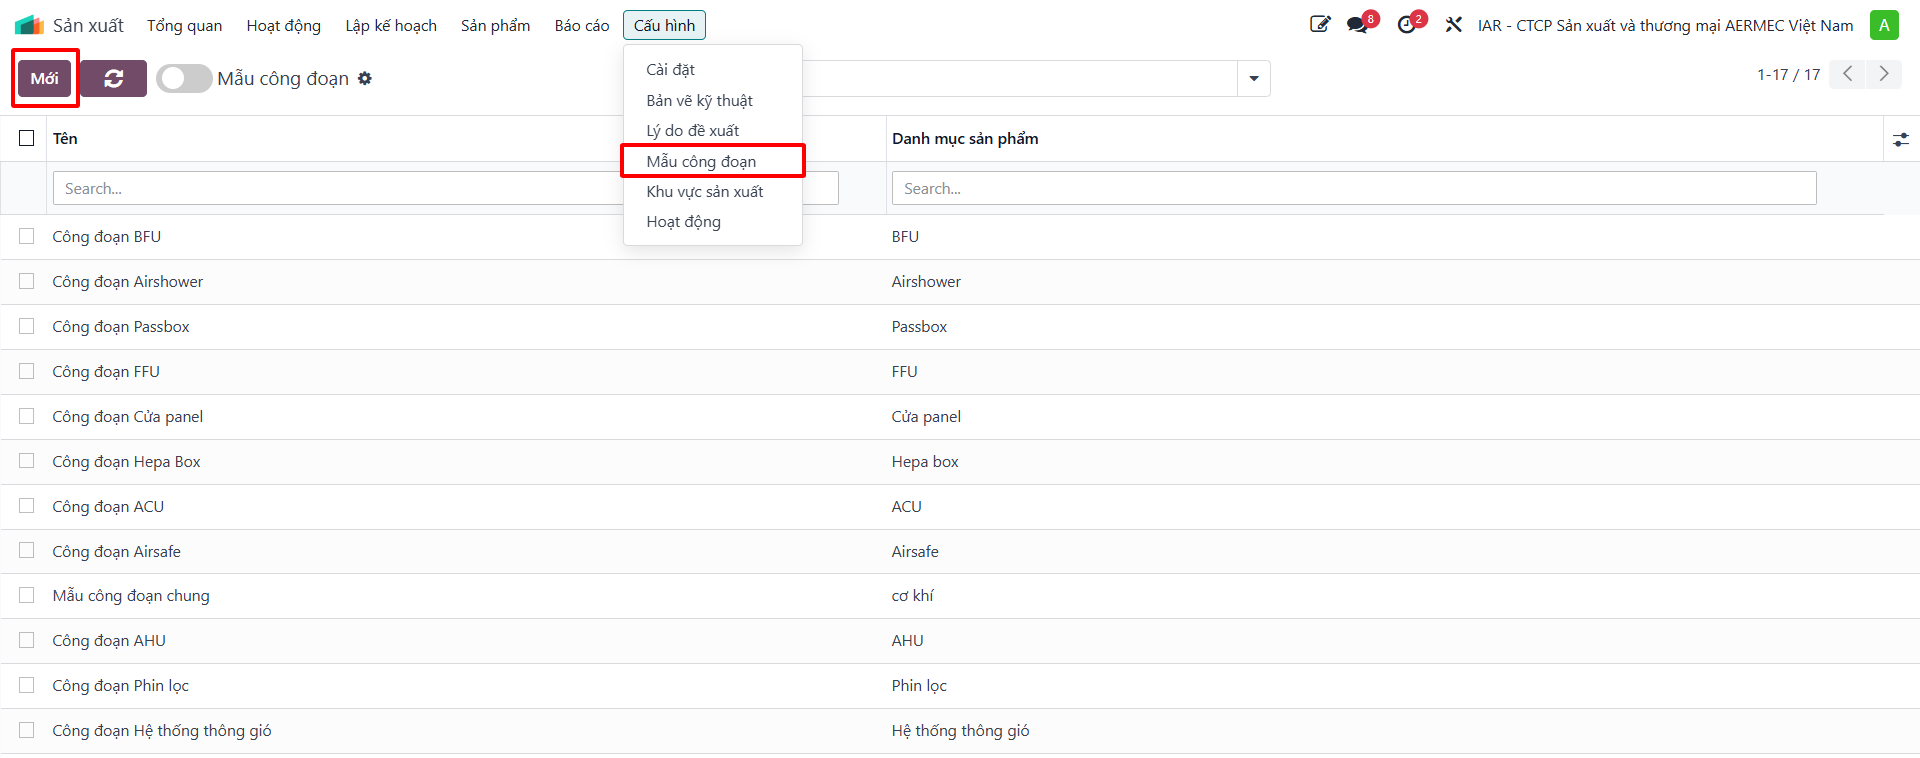Open the Sản phẩm menu
The height and width of the screenshot is (758, 1920).
(x=496, y=25)
